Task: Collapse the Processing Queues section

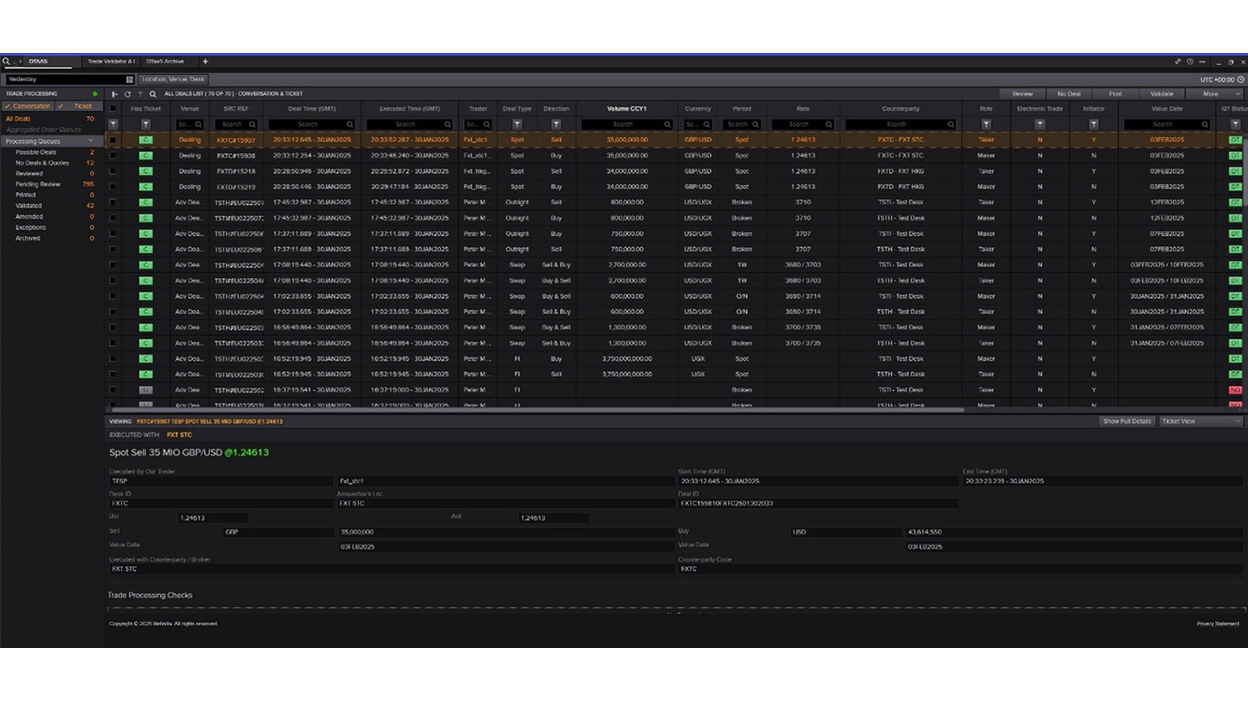Action: (x=91, y=141)
